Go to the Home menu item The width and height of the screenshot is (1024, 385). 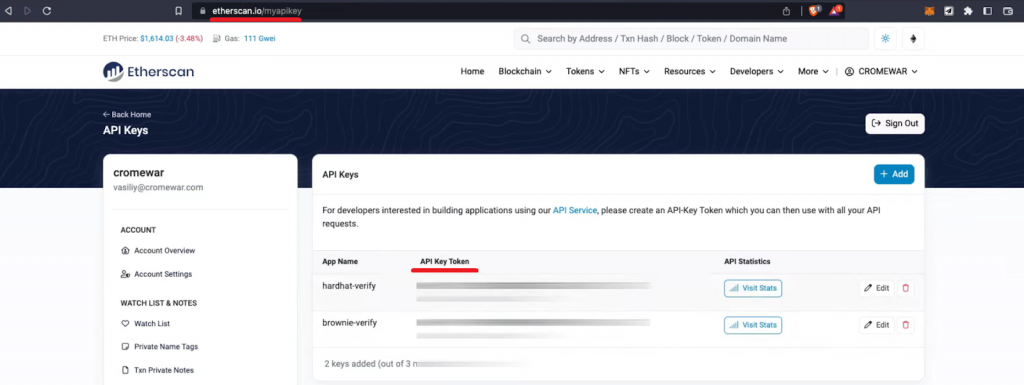click(x=472, y=71)
